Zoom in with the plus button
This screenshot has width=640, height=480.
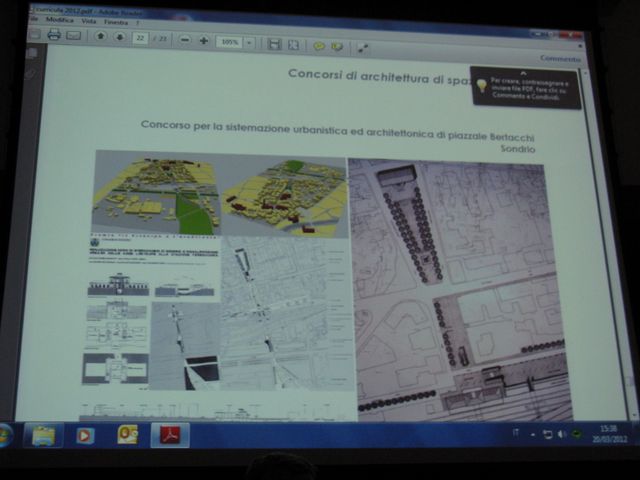(204, 40)
